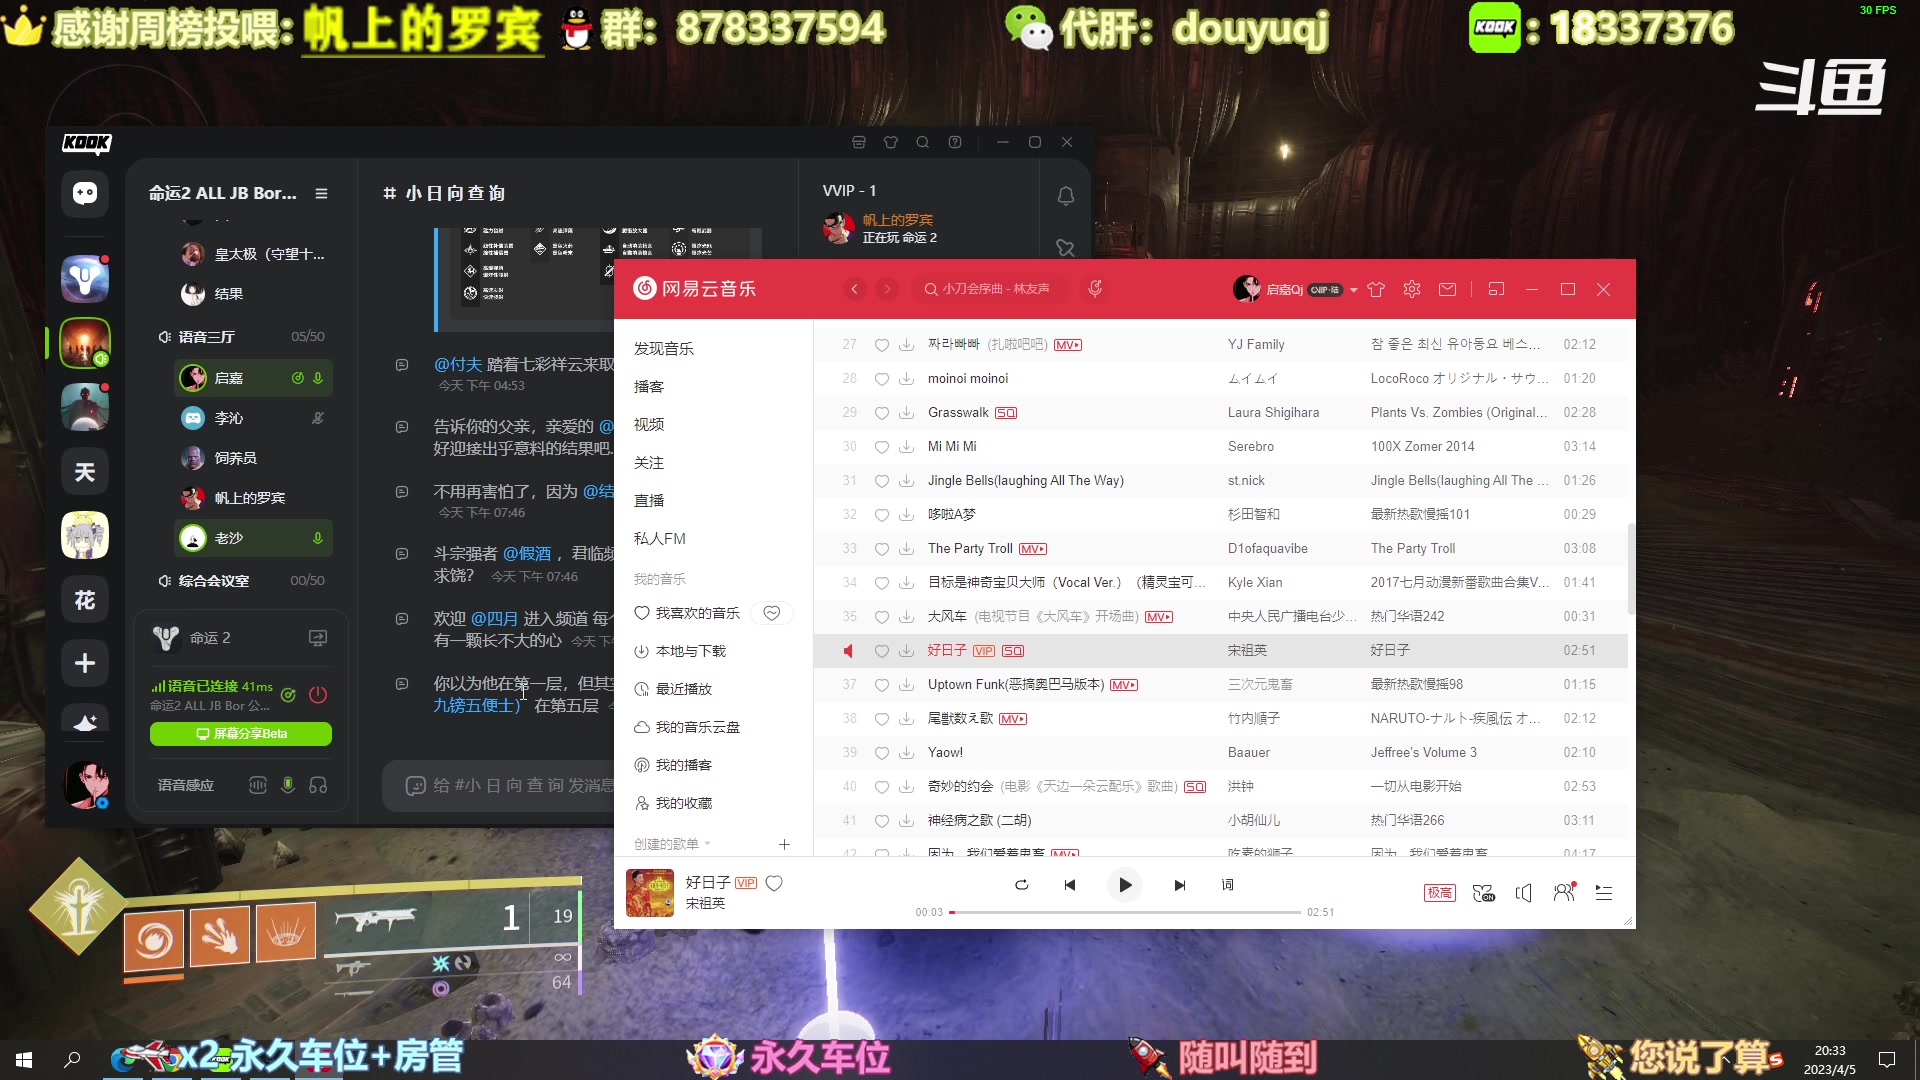Image resolution: width=1920 pixels, height=1080 pixels.
Task: Open 我的播客
Action: (x=674, y=765)
